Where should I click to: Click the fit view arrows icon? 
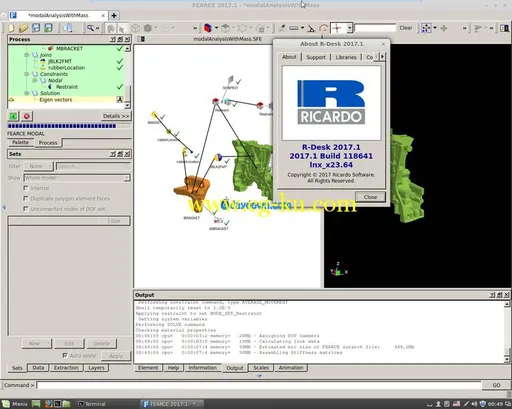click(x=426, y=28)
